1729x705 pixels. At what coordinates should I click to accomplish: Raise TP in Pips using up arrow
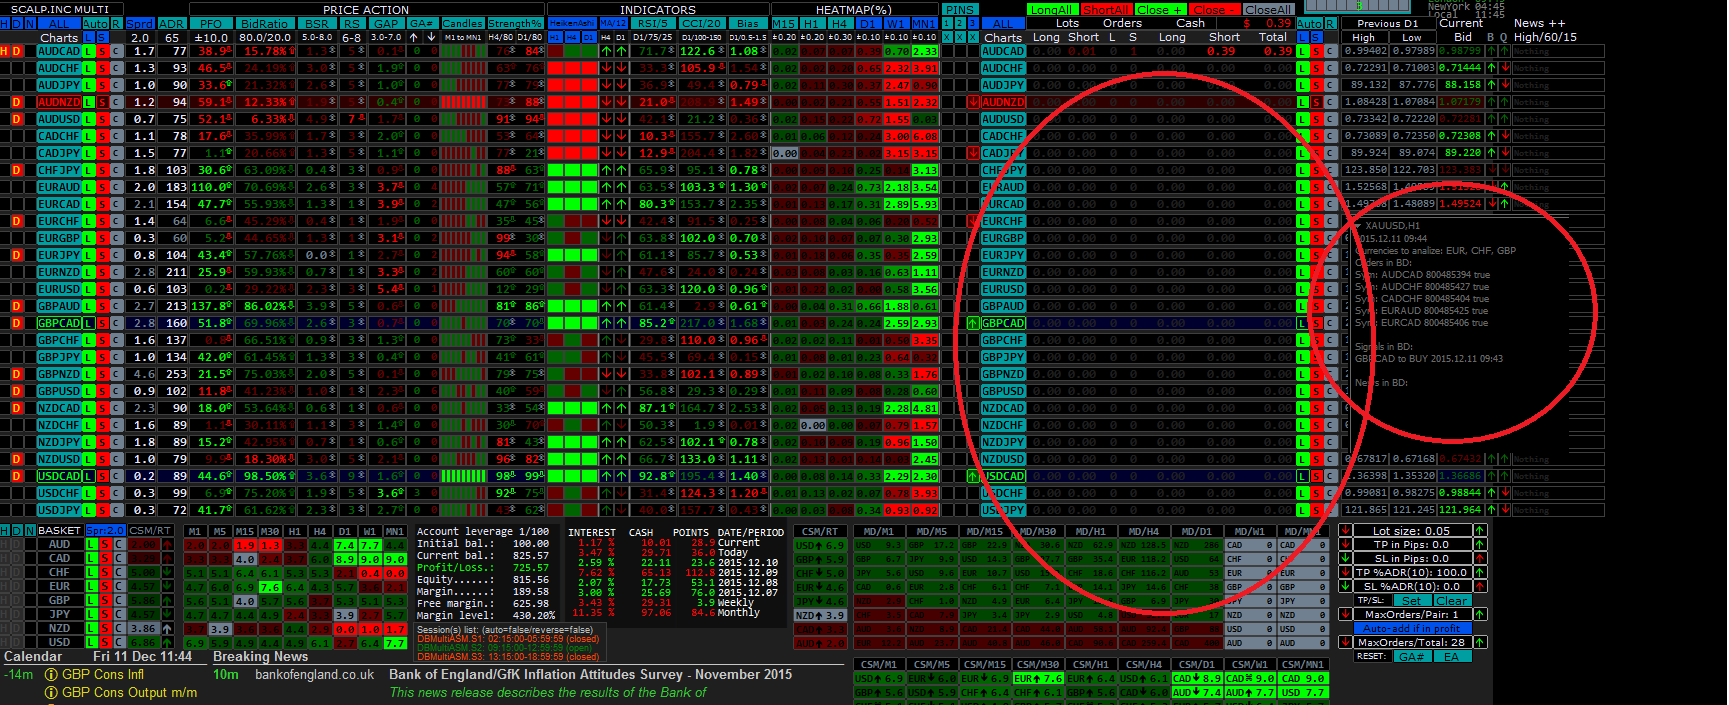point(1480,545)
